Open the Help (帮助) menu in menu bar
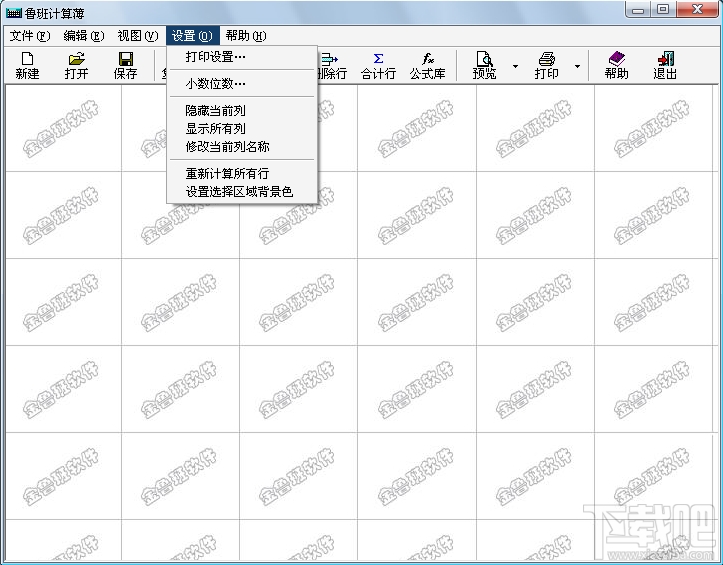This screenshot has width=723, height=565. [x=246, y=36]
